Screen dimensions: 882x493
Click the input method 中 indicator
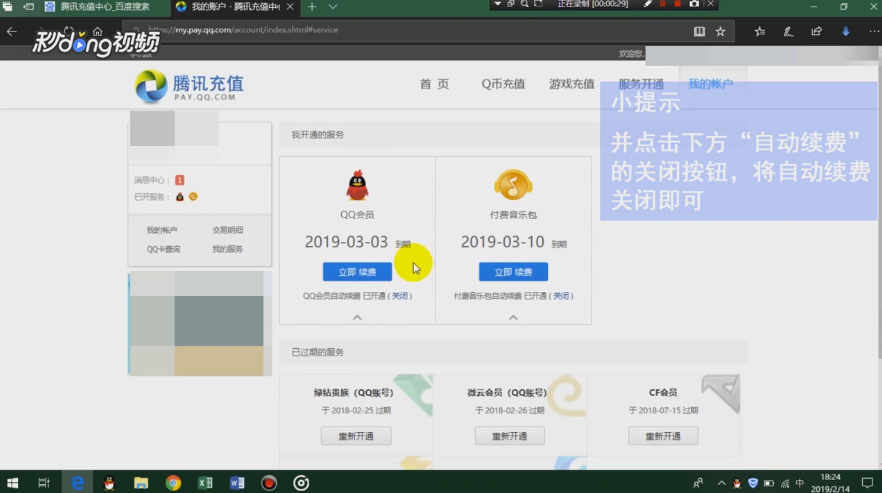tap(800, 483)
